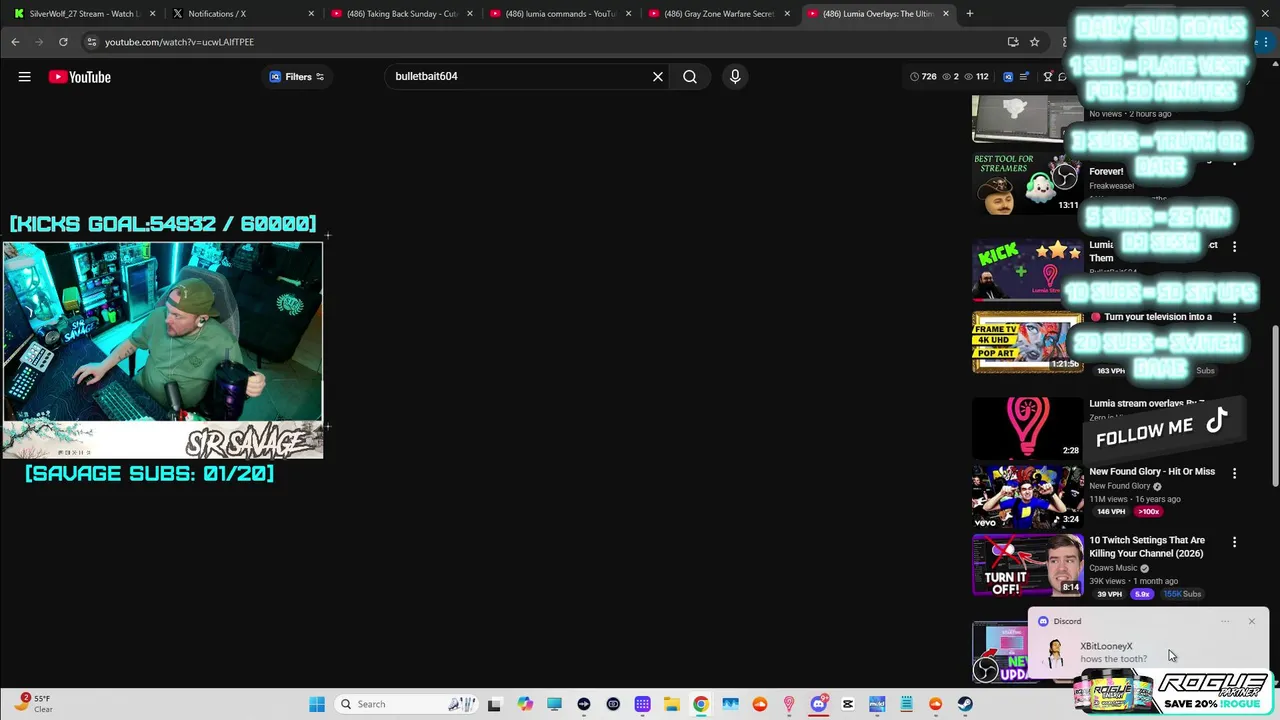Select the Lumia Overlays tab
Viewport: 1280px width, 720px height.
[878, 14]
